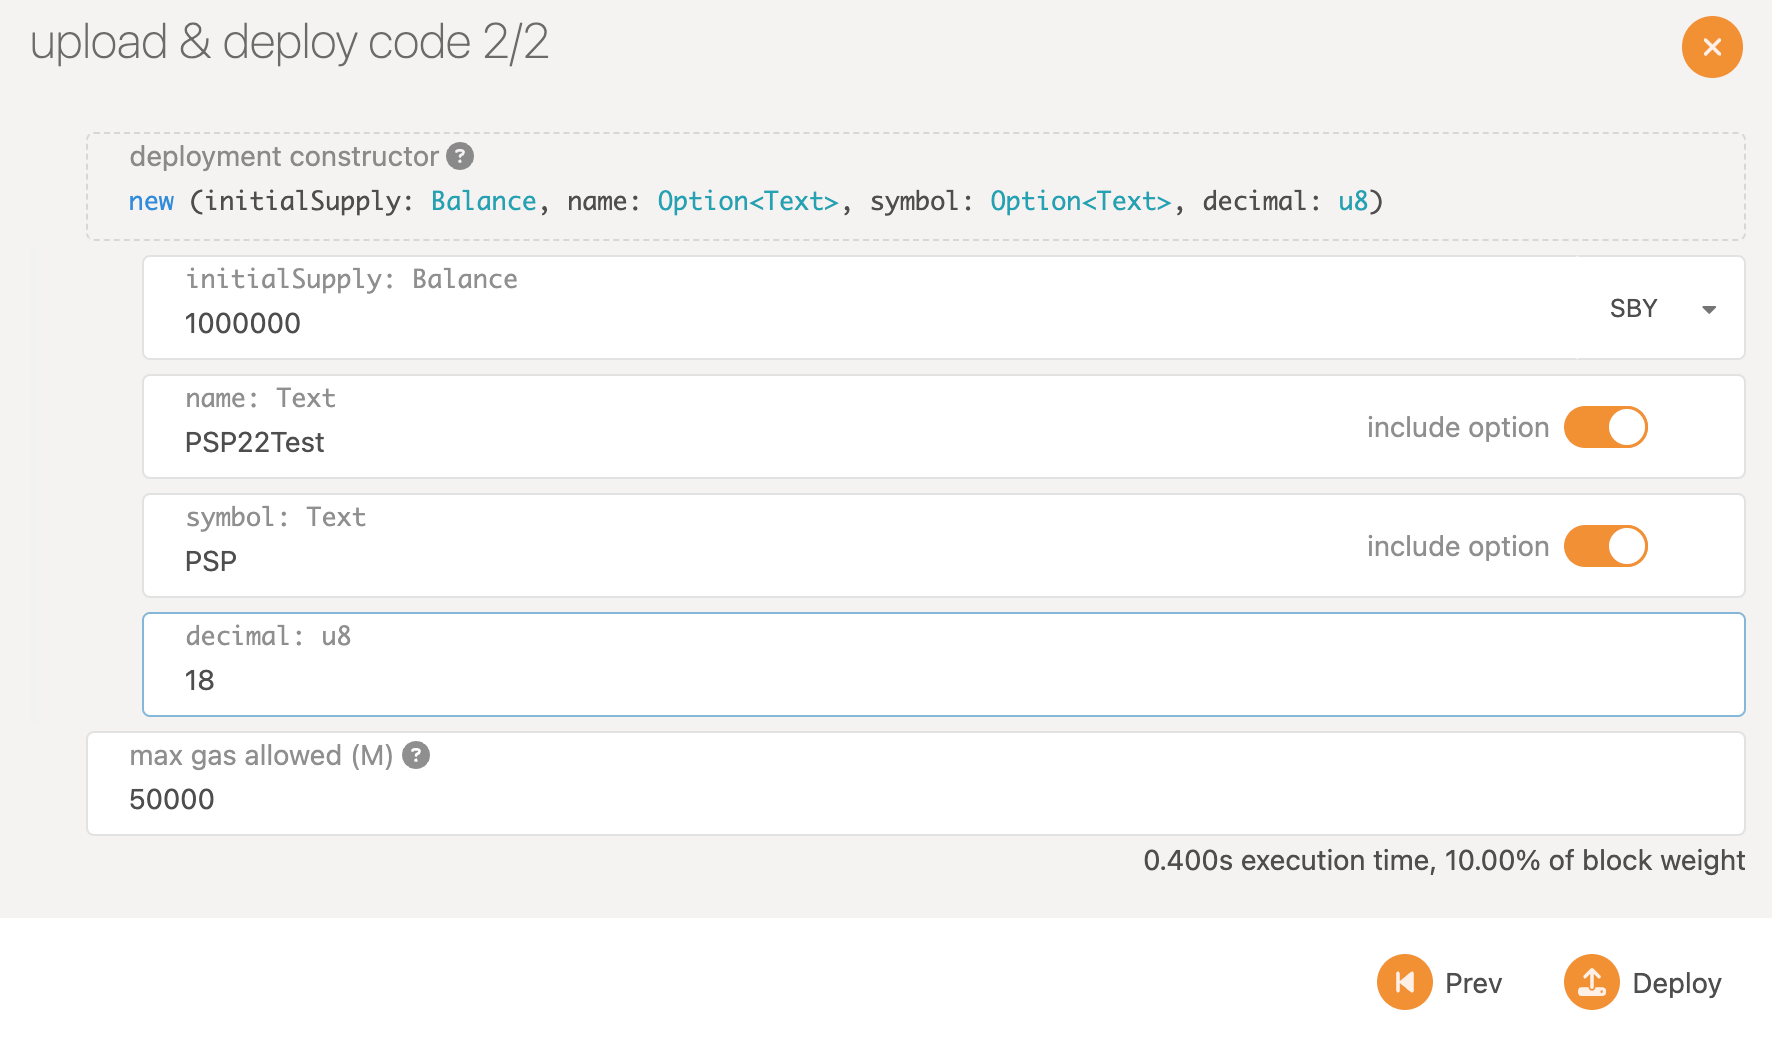Close the upload & deploy code dialog
This screenshot has height=1038, width=1772.
tap(1711, 47)
